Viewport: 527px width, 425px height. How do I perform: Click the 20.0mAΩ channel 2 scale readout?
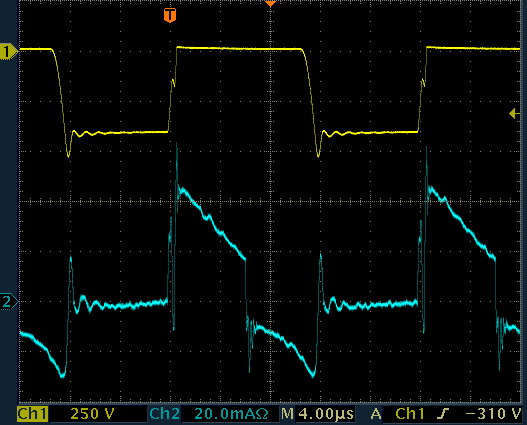(x=231, y=414)
